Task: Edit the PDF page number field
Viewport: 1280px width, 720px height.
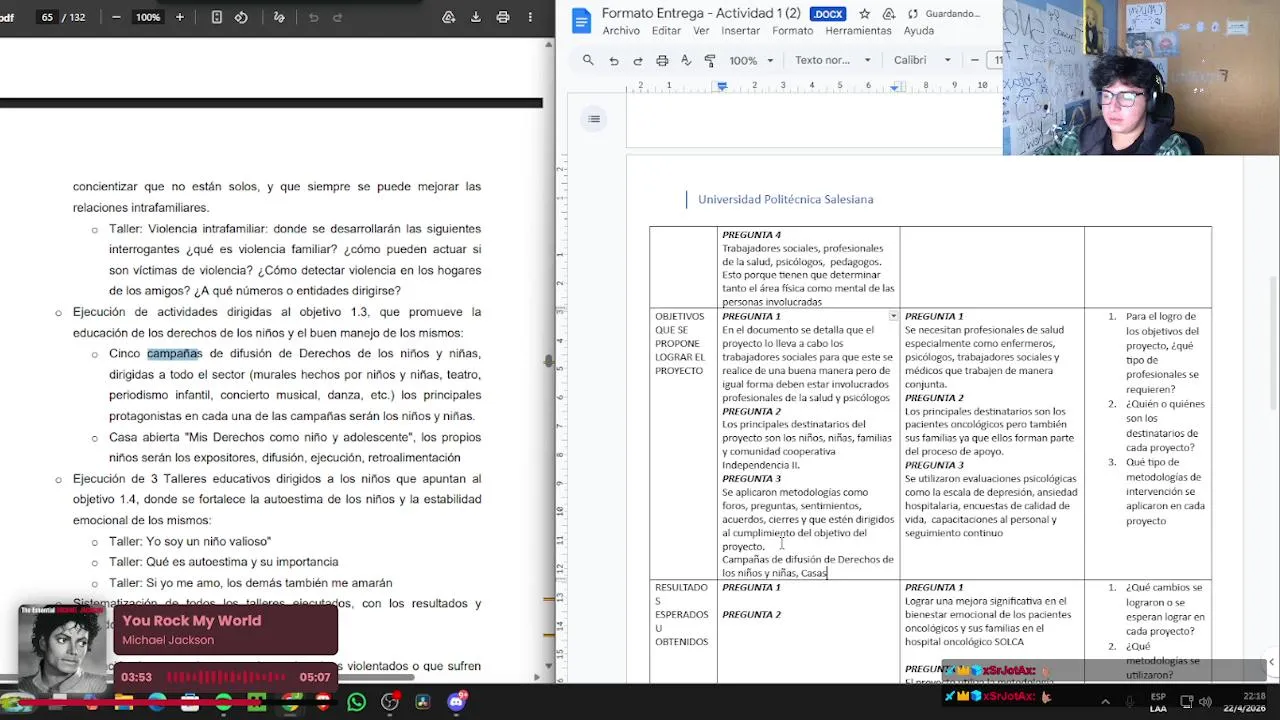Action: [x=47, y=17]
